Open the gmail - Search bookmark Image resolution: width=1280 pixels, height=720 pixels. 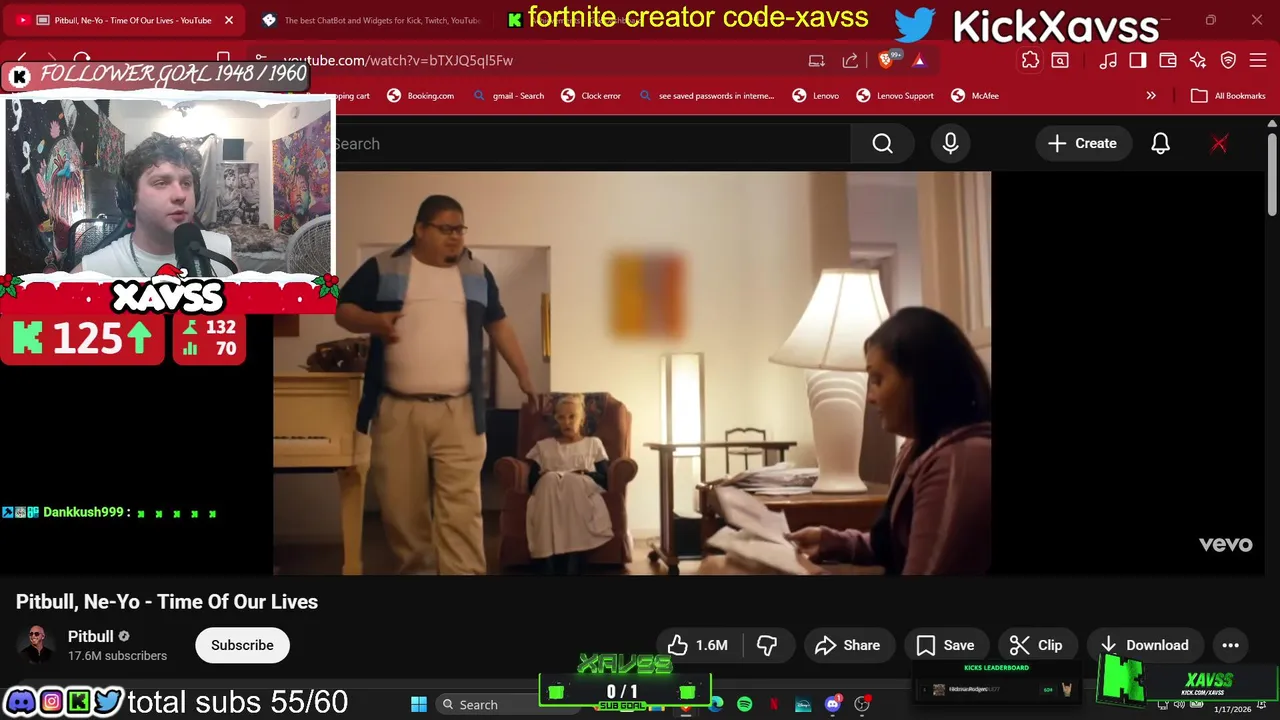(x=508, y=96)
